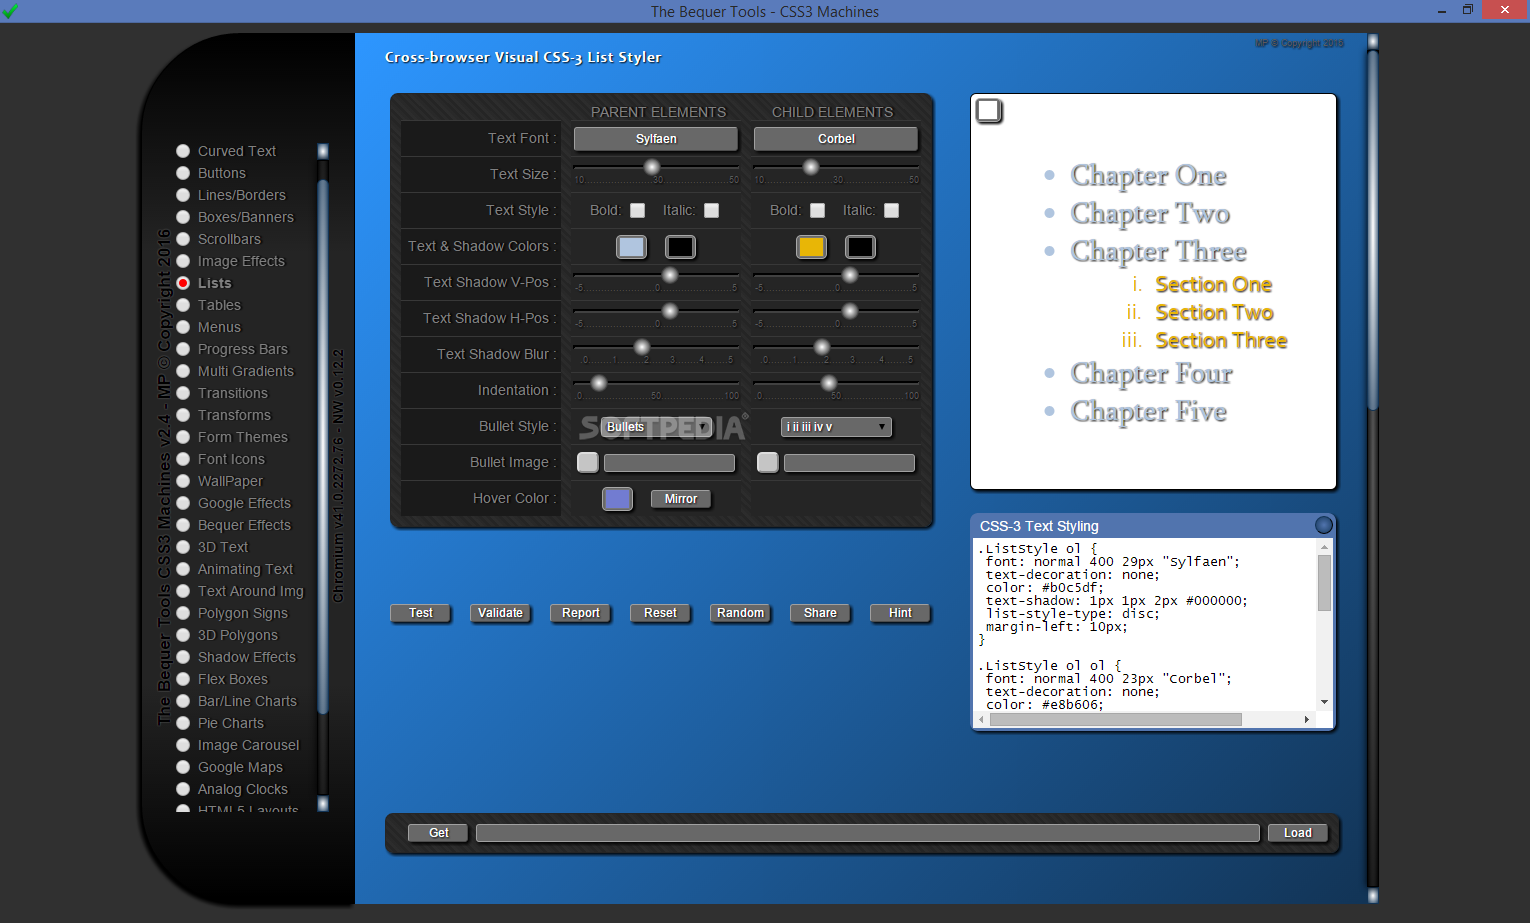This screenshot has height=923, width=1530.
Task: Click the Bullet Image picker square for child elements
Action: coord(768,462)
